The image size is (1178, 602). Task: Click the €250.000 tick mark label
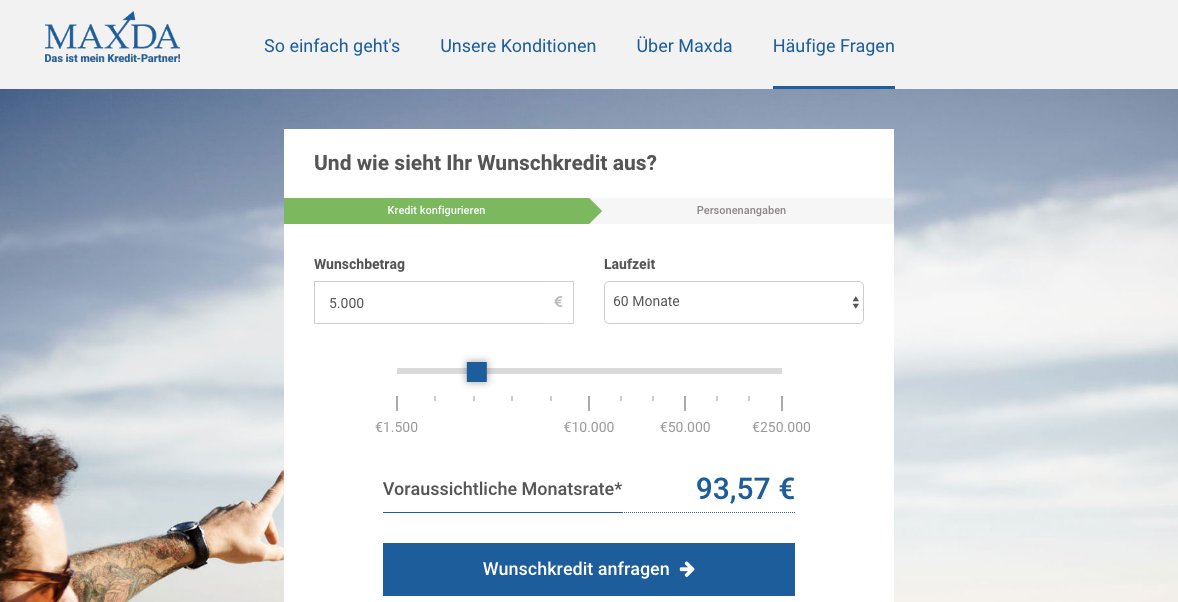[781, 426]
